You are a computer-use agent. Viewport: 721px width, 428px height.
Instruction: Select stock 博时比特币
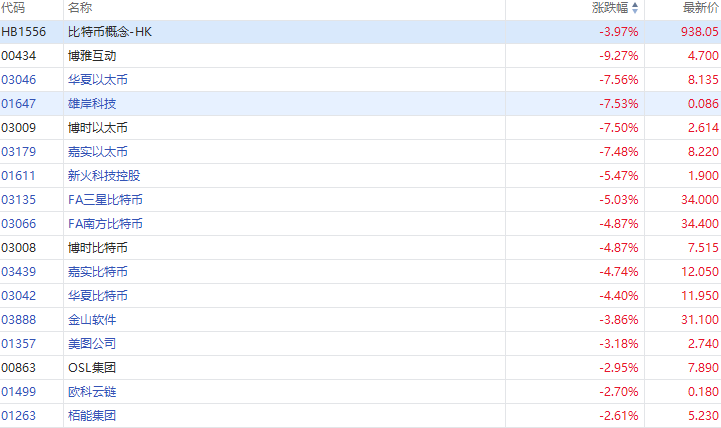click(98, 247)
